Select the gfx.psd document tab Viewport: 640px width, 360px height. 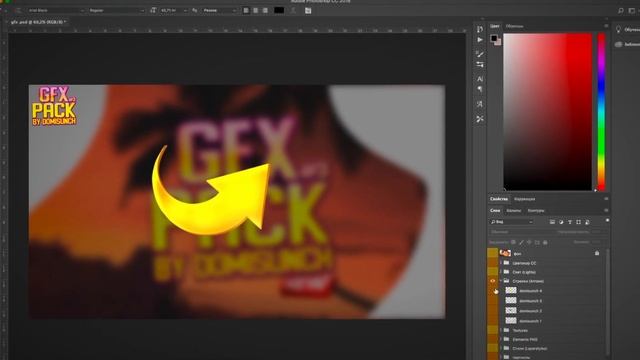point(39,22)
